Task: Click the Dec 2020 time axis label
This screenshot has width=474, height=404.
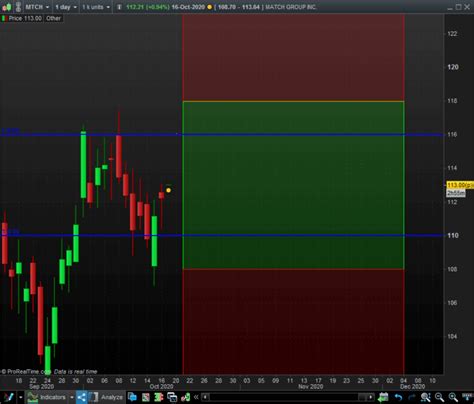Action: click(412, 387)
